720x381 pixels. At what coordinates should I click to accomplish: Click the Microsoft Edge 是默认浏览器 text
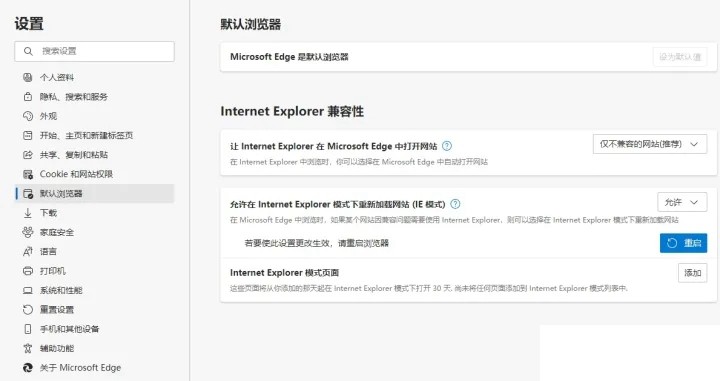coord(289,57)
